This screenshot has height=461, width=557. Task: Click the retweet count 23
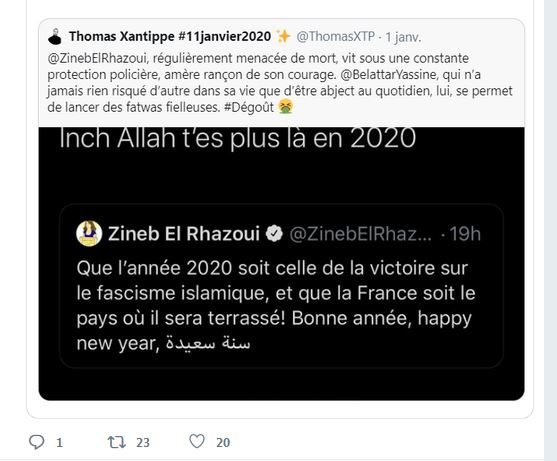click(x=143, y=443)
